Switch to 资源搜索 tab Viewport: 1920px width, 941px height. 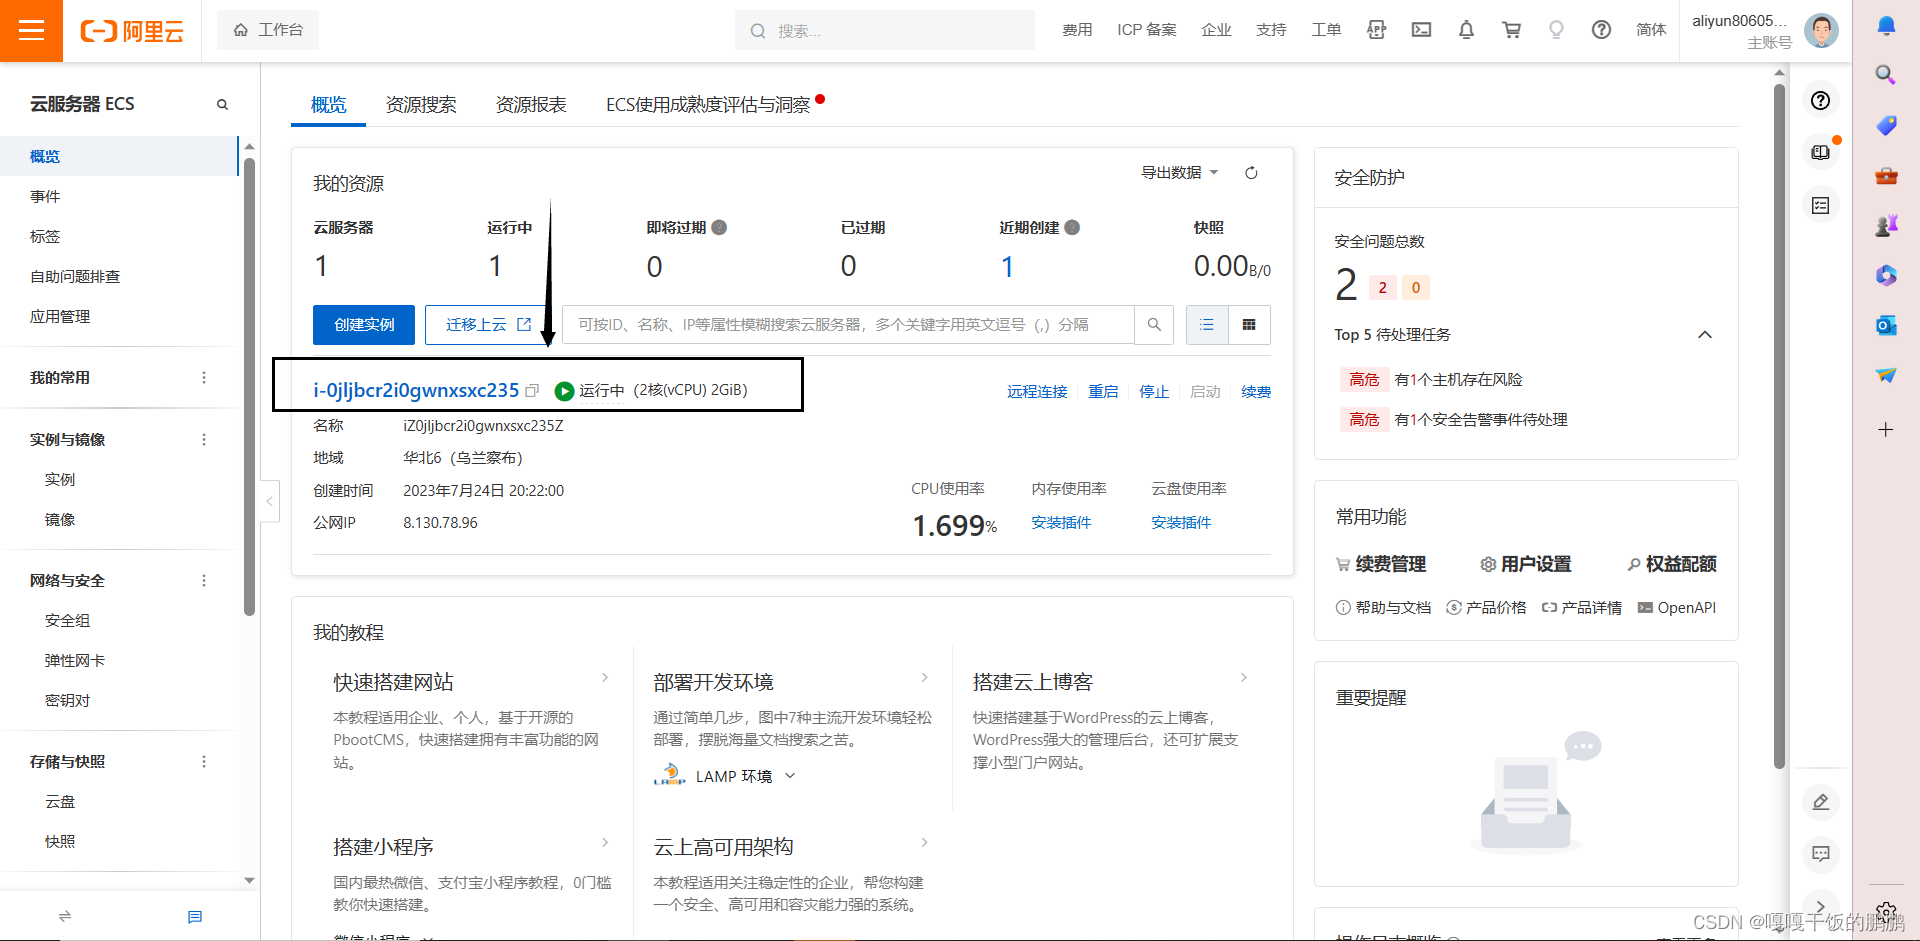[x=421, y=104]
